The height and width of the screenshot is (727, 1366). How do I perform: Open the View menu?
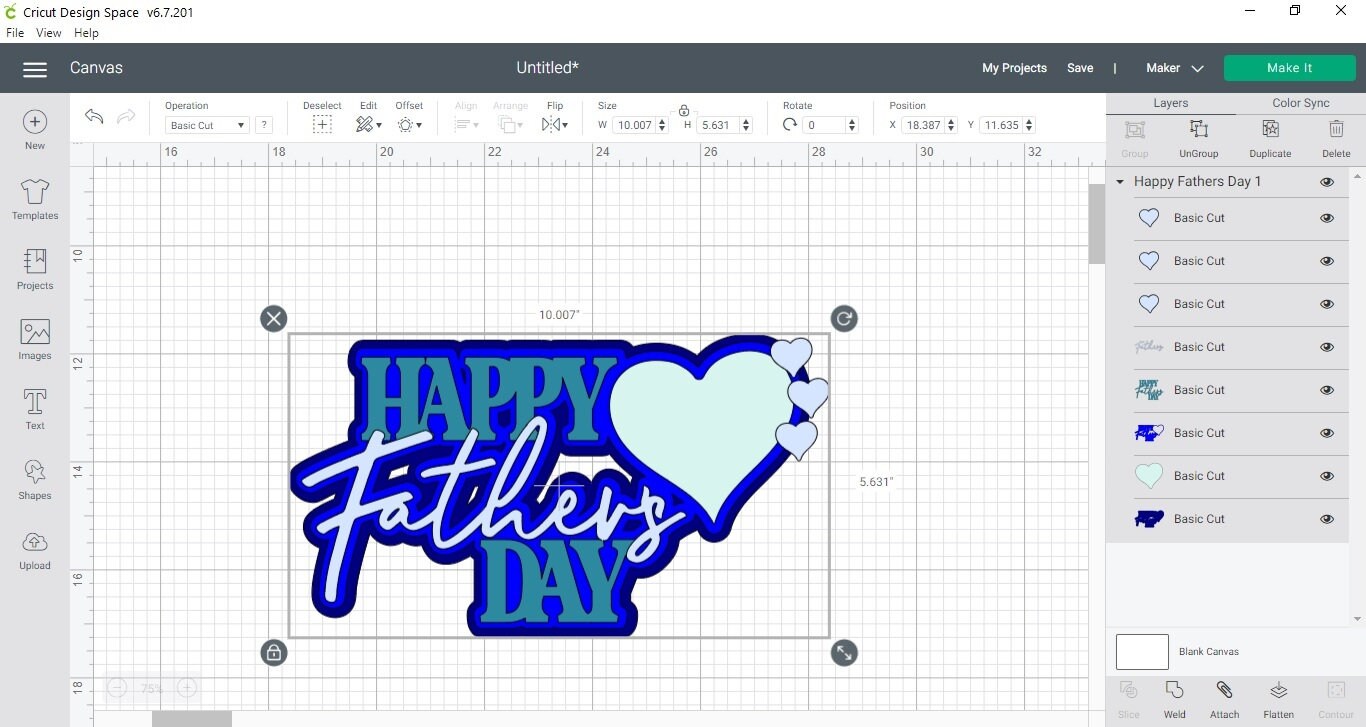point(49,33)
